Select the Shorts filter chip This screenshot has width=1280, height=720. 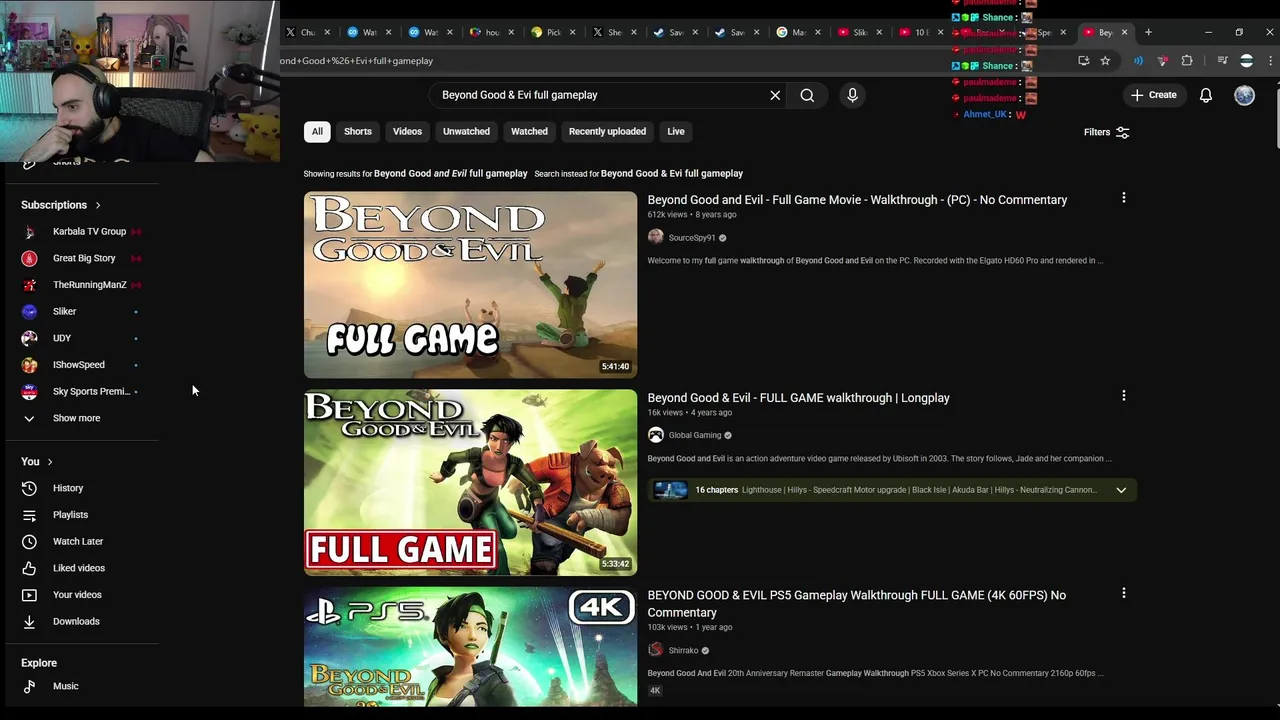(357, 131)
